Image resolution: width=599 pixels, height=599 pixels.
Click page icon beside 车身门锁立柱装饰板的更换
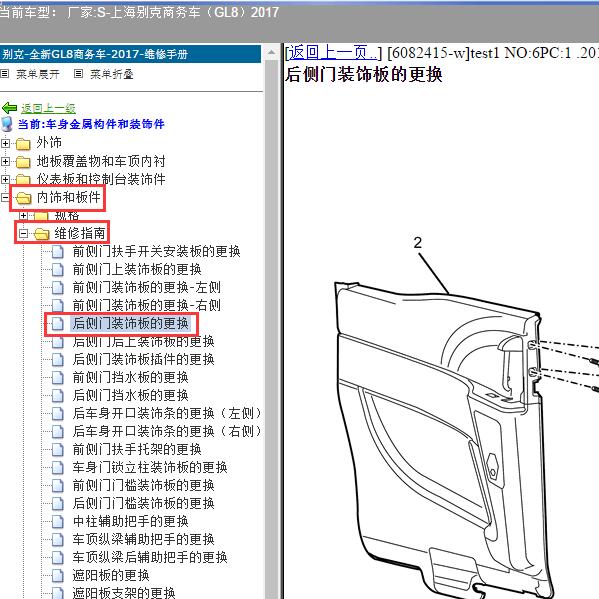58,468
